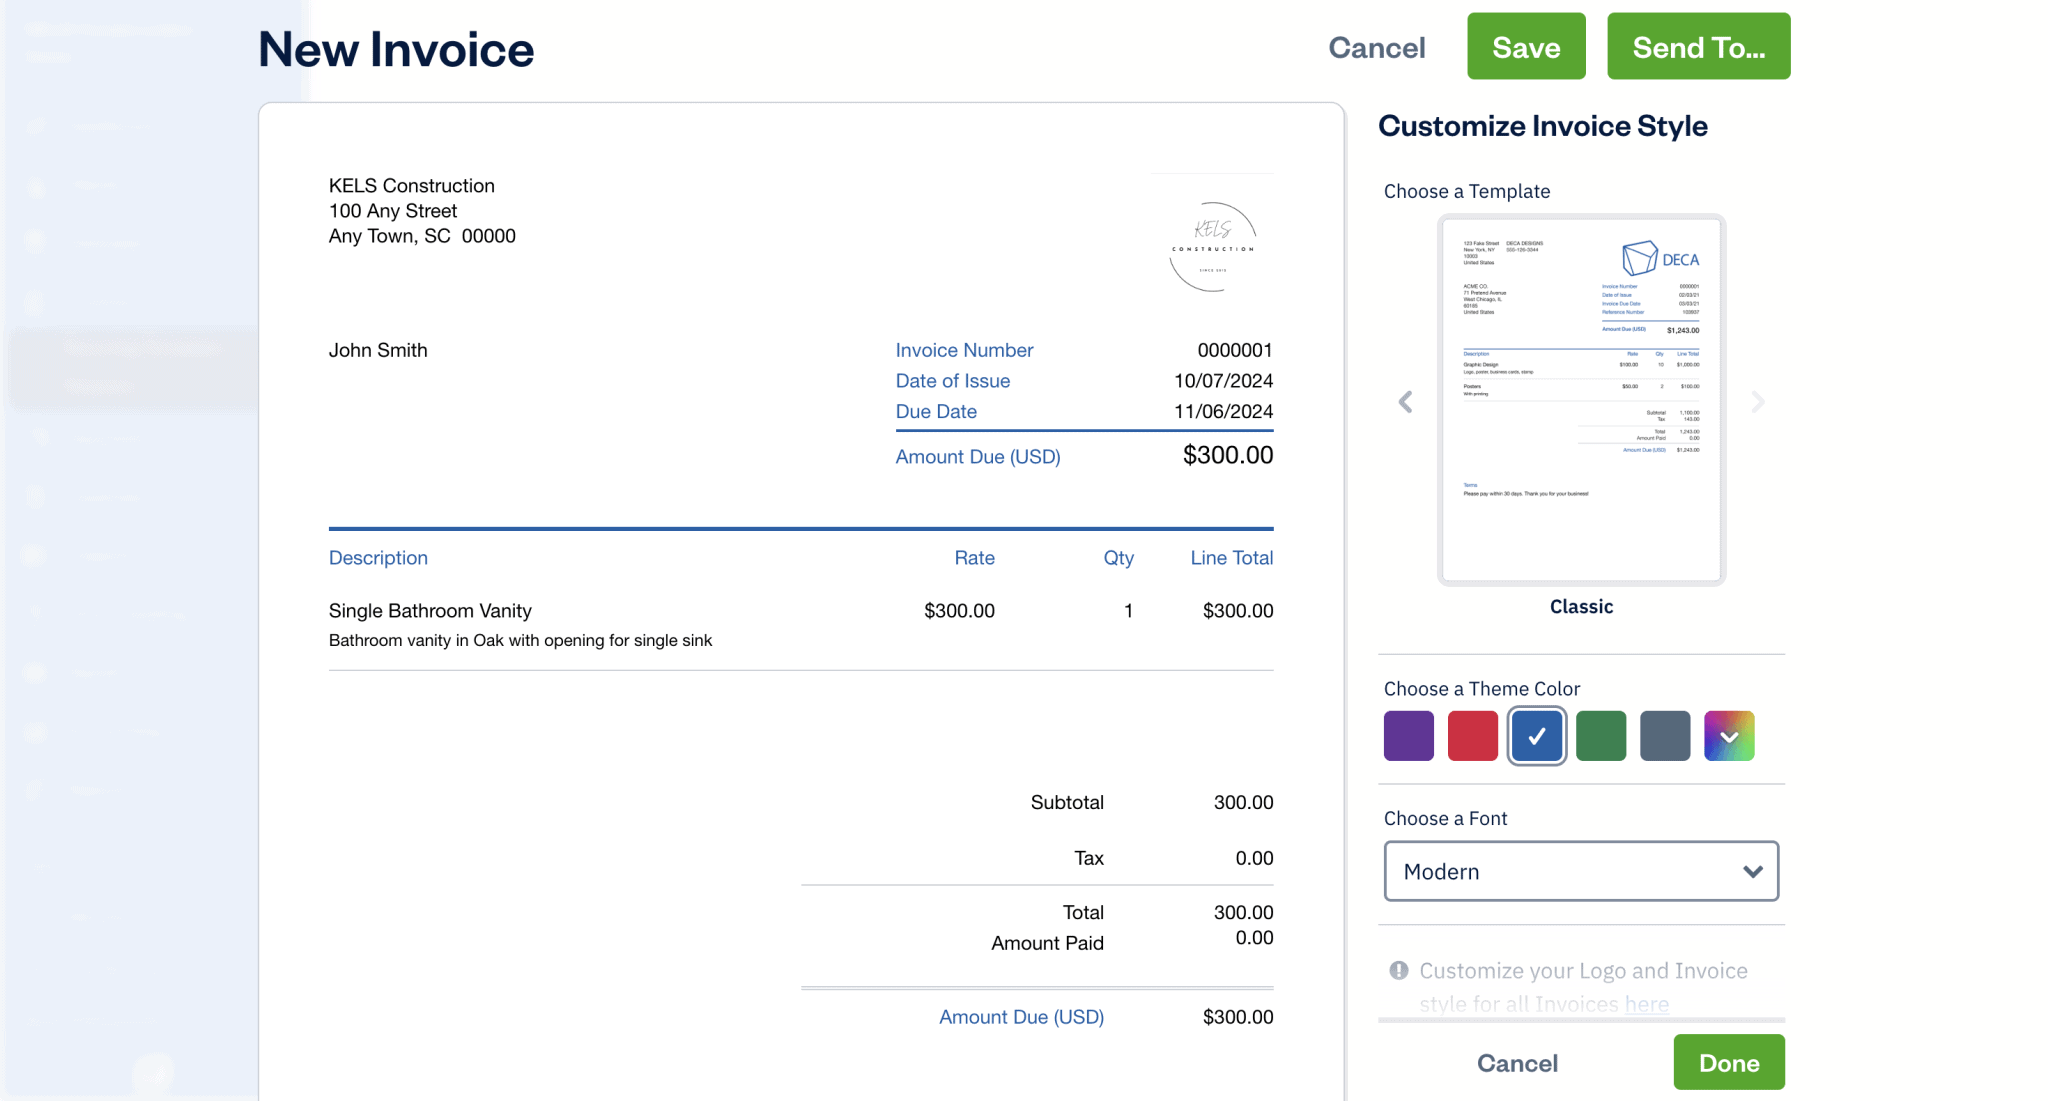Open the rainbow custom color picker
2048x1101 pixels.
point(1729,735)
